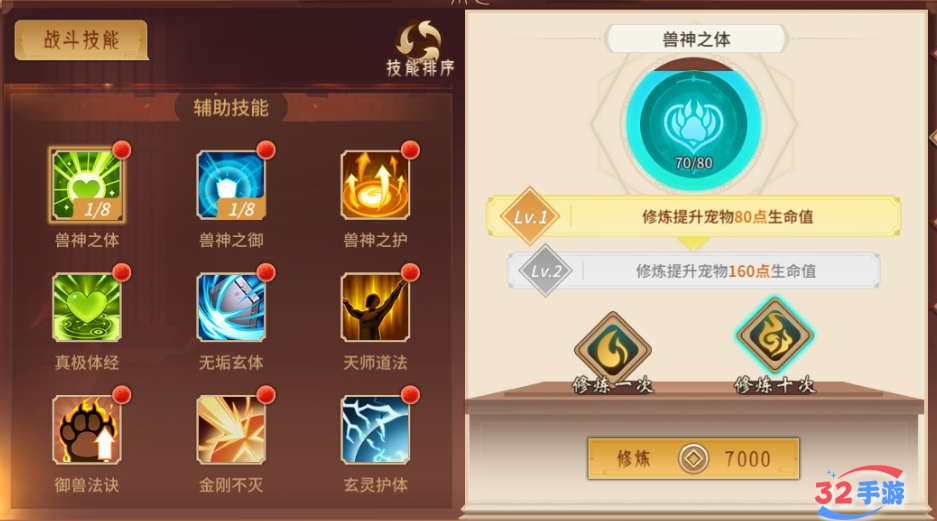Image resolution: width=937 pixels, height=521 pixels.
Task: Click the 兽神之体 title banner
Action: [x=696, y=39]
